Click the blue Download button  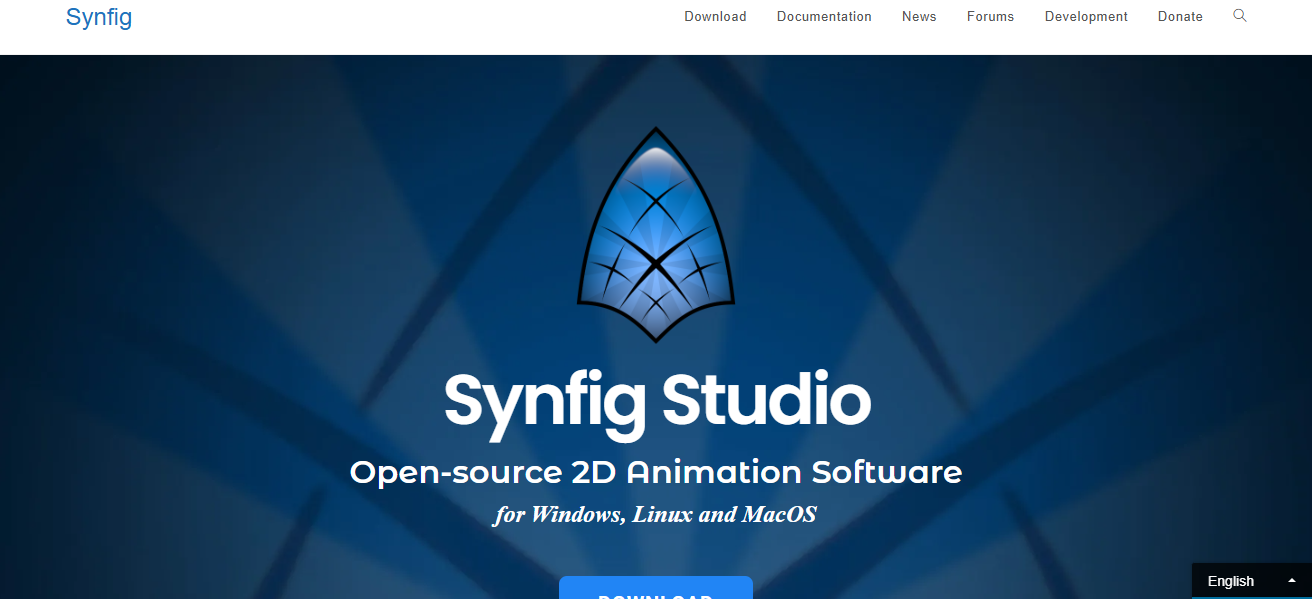tap(656, 588)
